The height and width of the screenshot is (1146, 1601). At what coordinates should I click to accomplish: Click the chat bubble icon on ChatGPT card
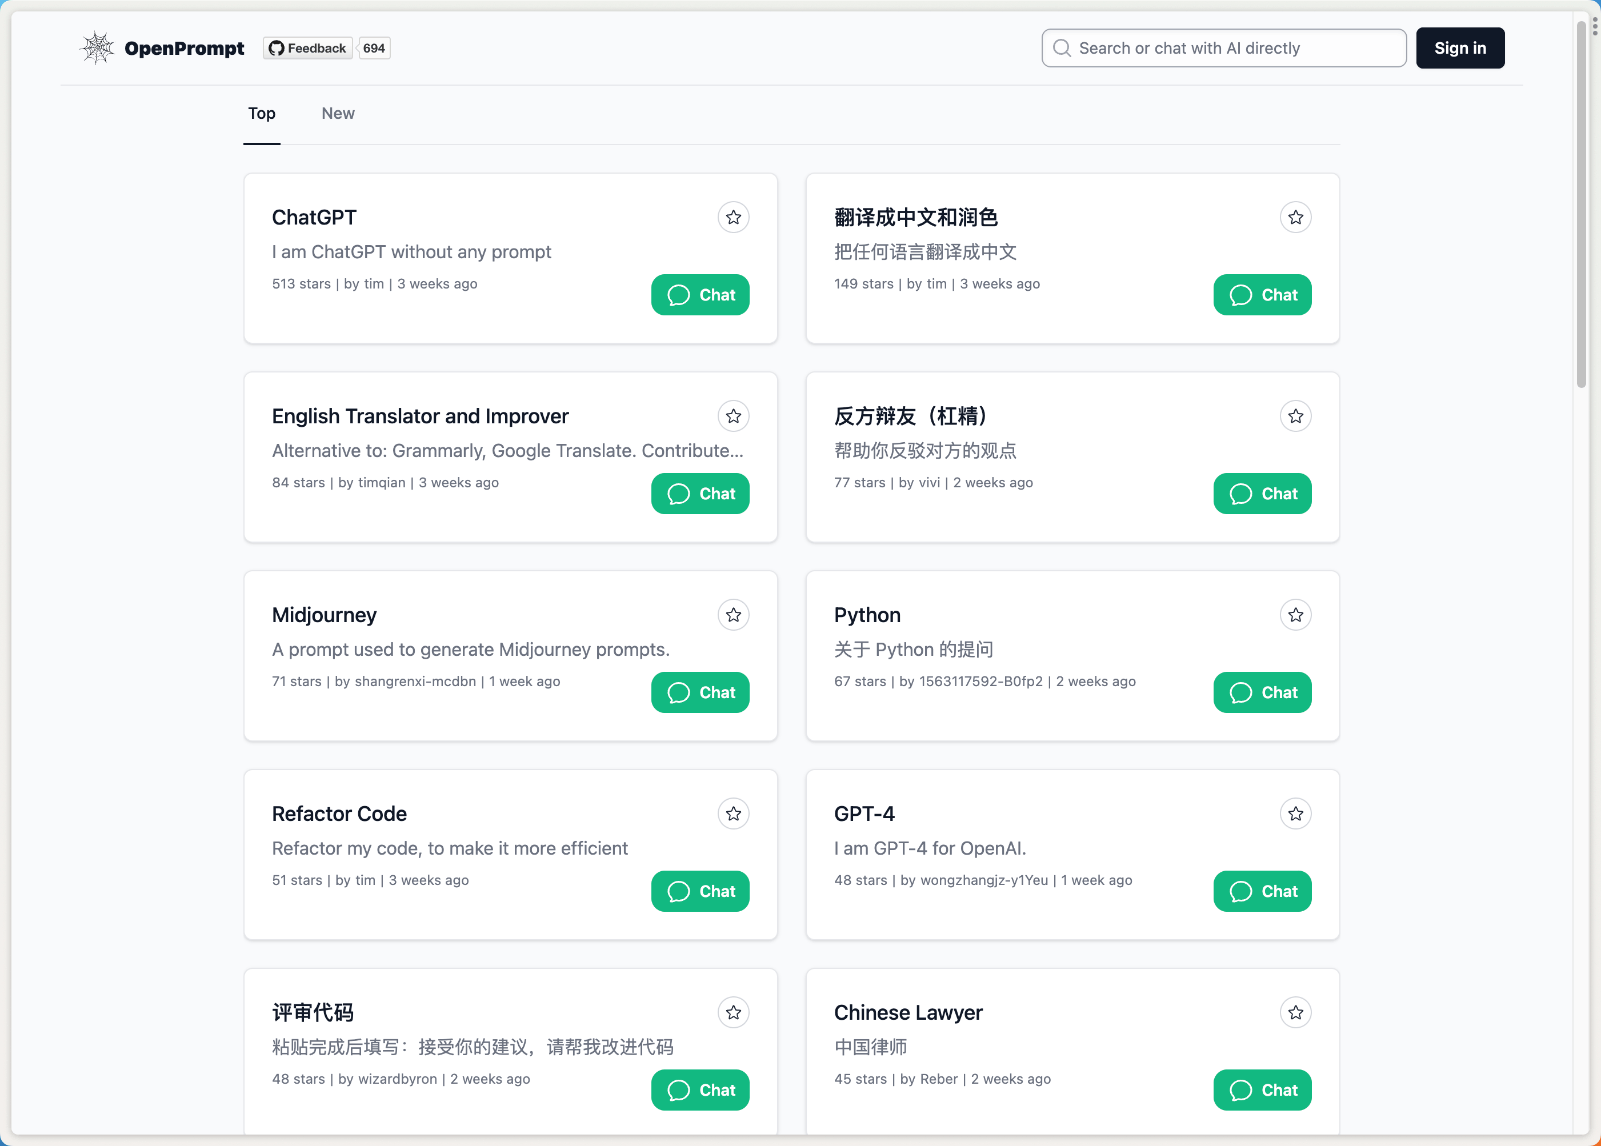click(679, 294)
